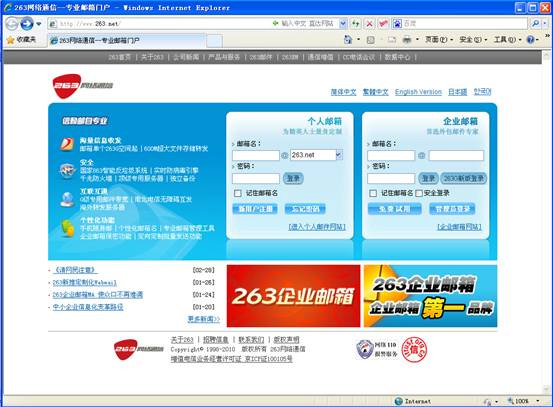553x407 pixels.
Task: Click the personal mailbox name input field
Action: (x=256, y=155)
